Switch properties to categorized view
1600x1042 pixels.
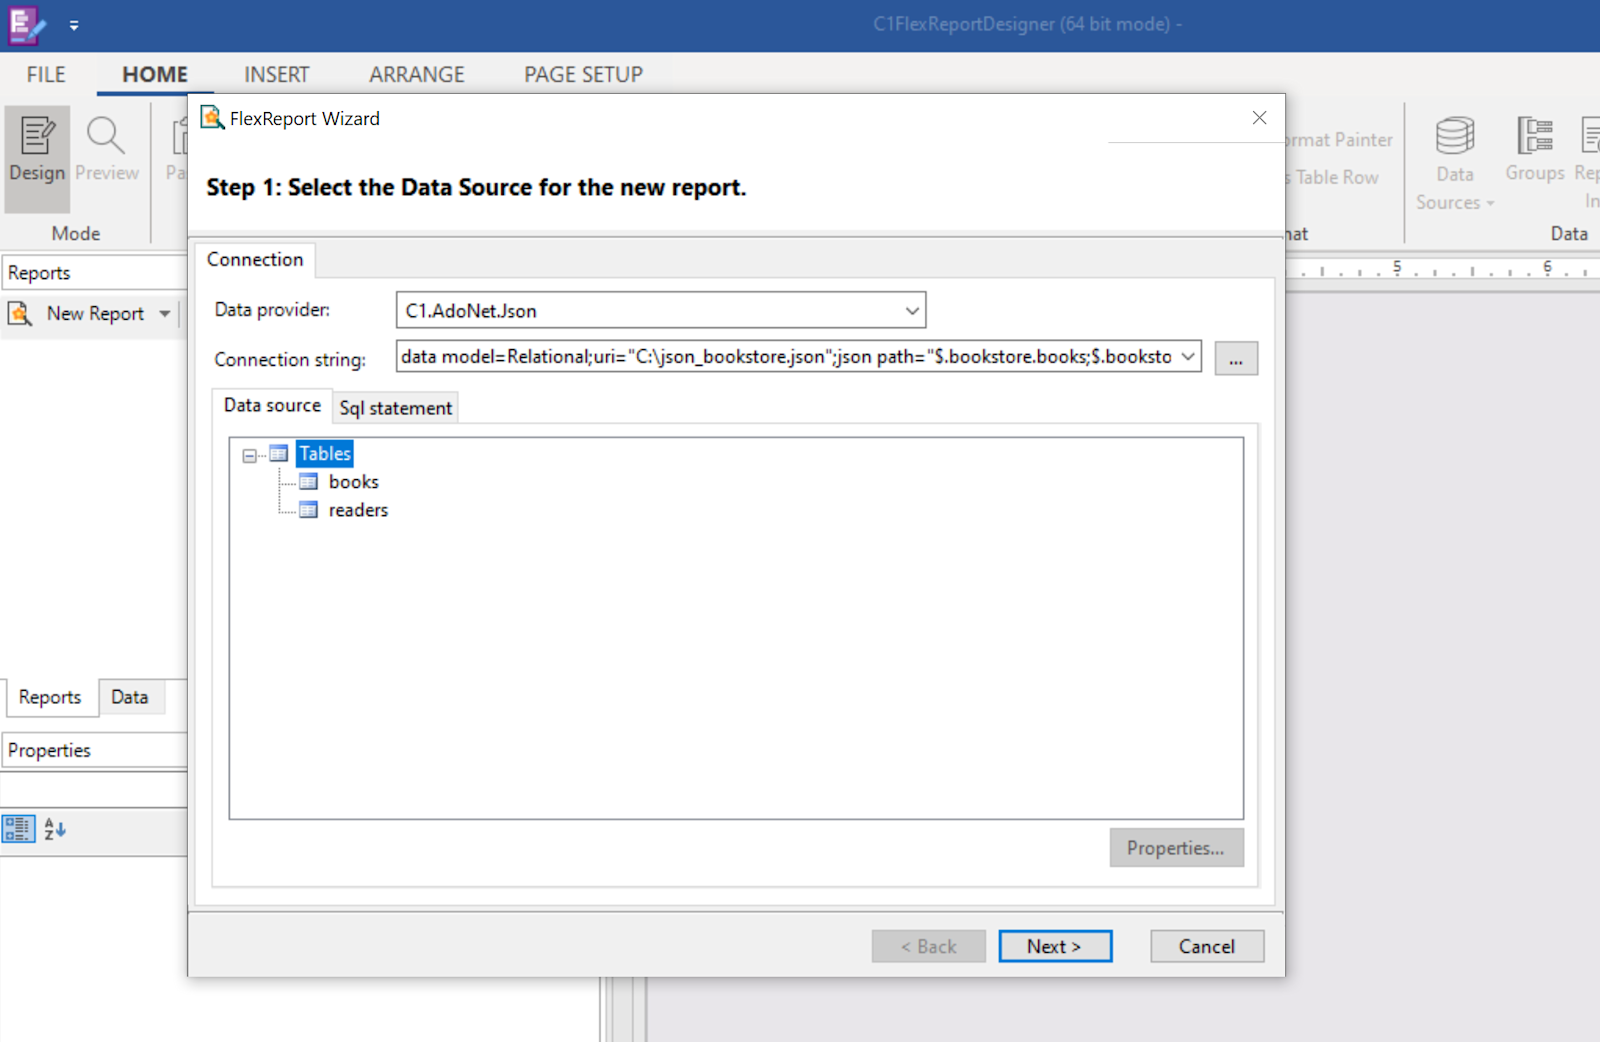tap(18, 829)
